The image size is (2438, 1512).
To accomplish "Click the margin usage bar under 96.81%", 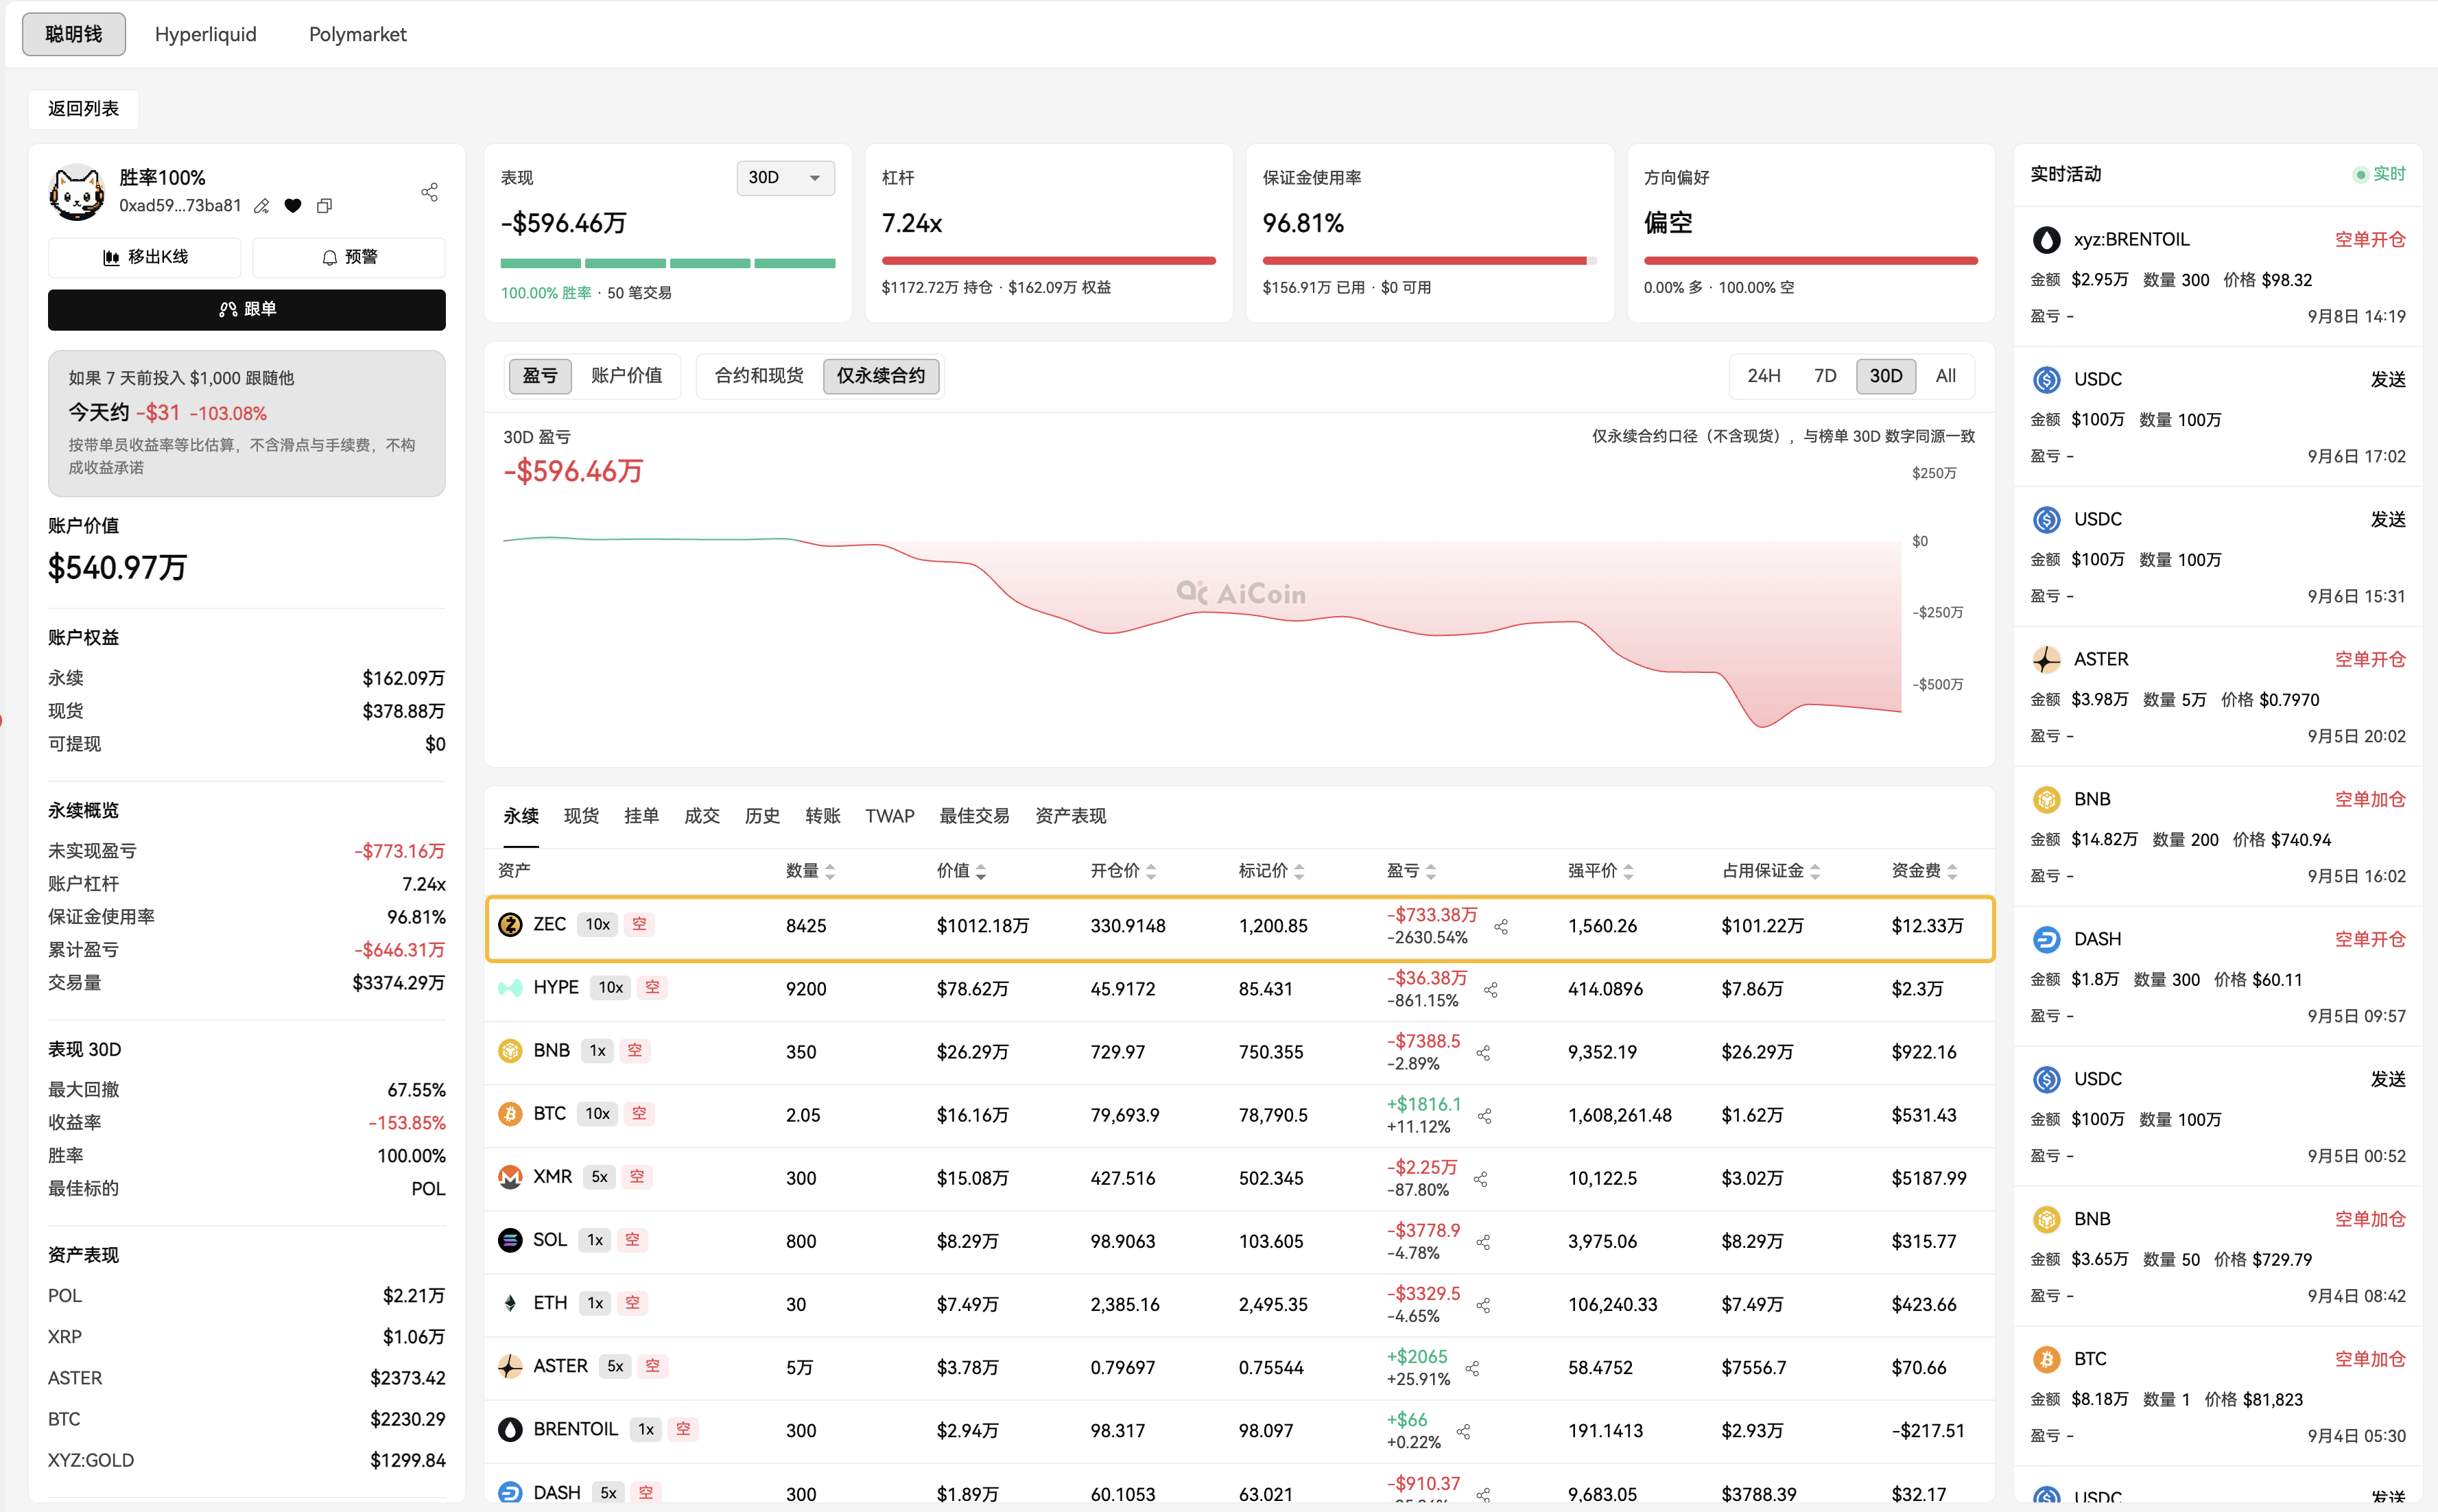I will 1430,261.
